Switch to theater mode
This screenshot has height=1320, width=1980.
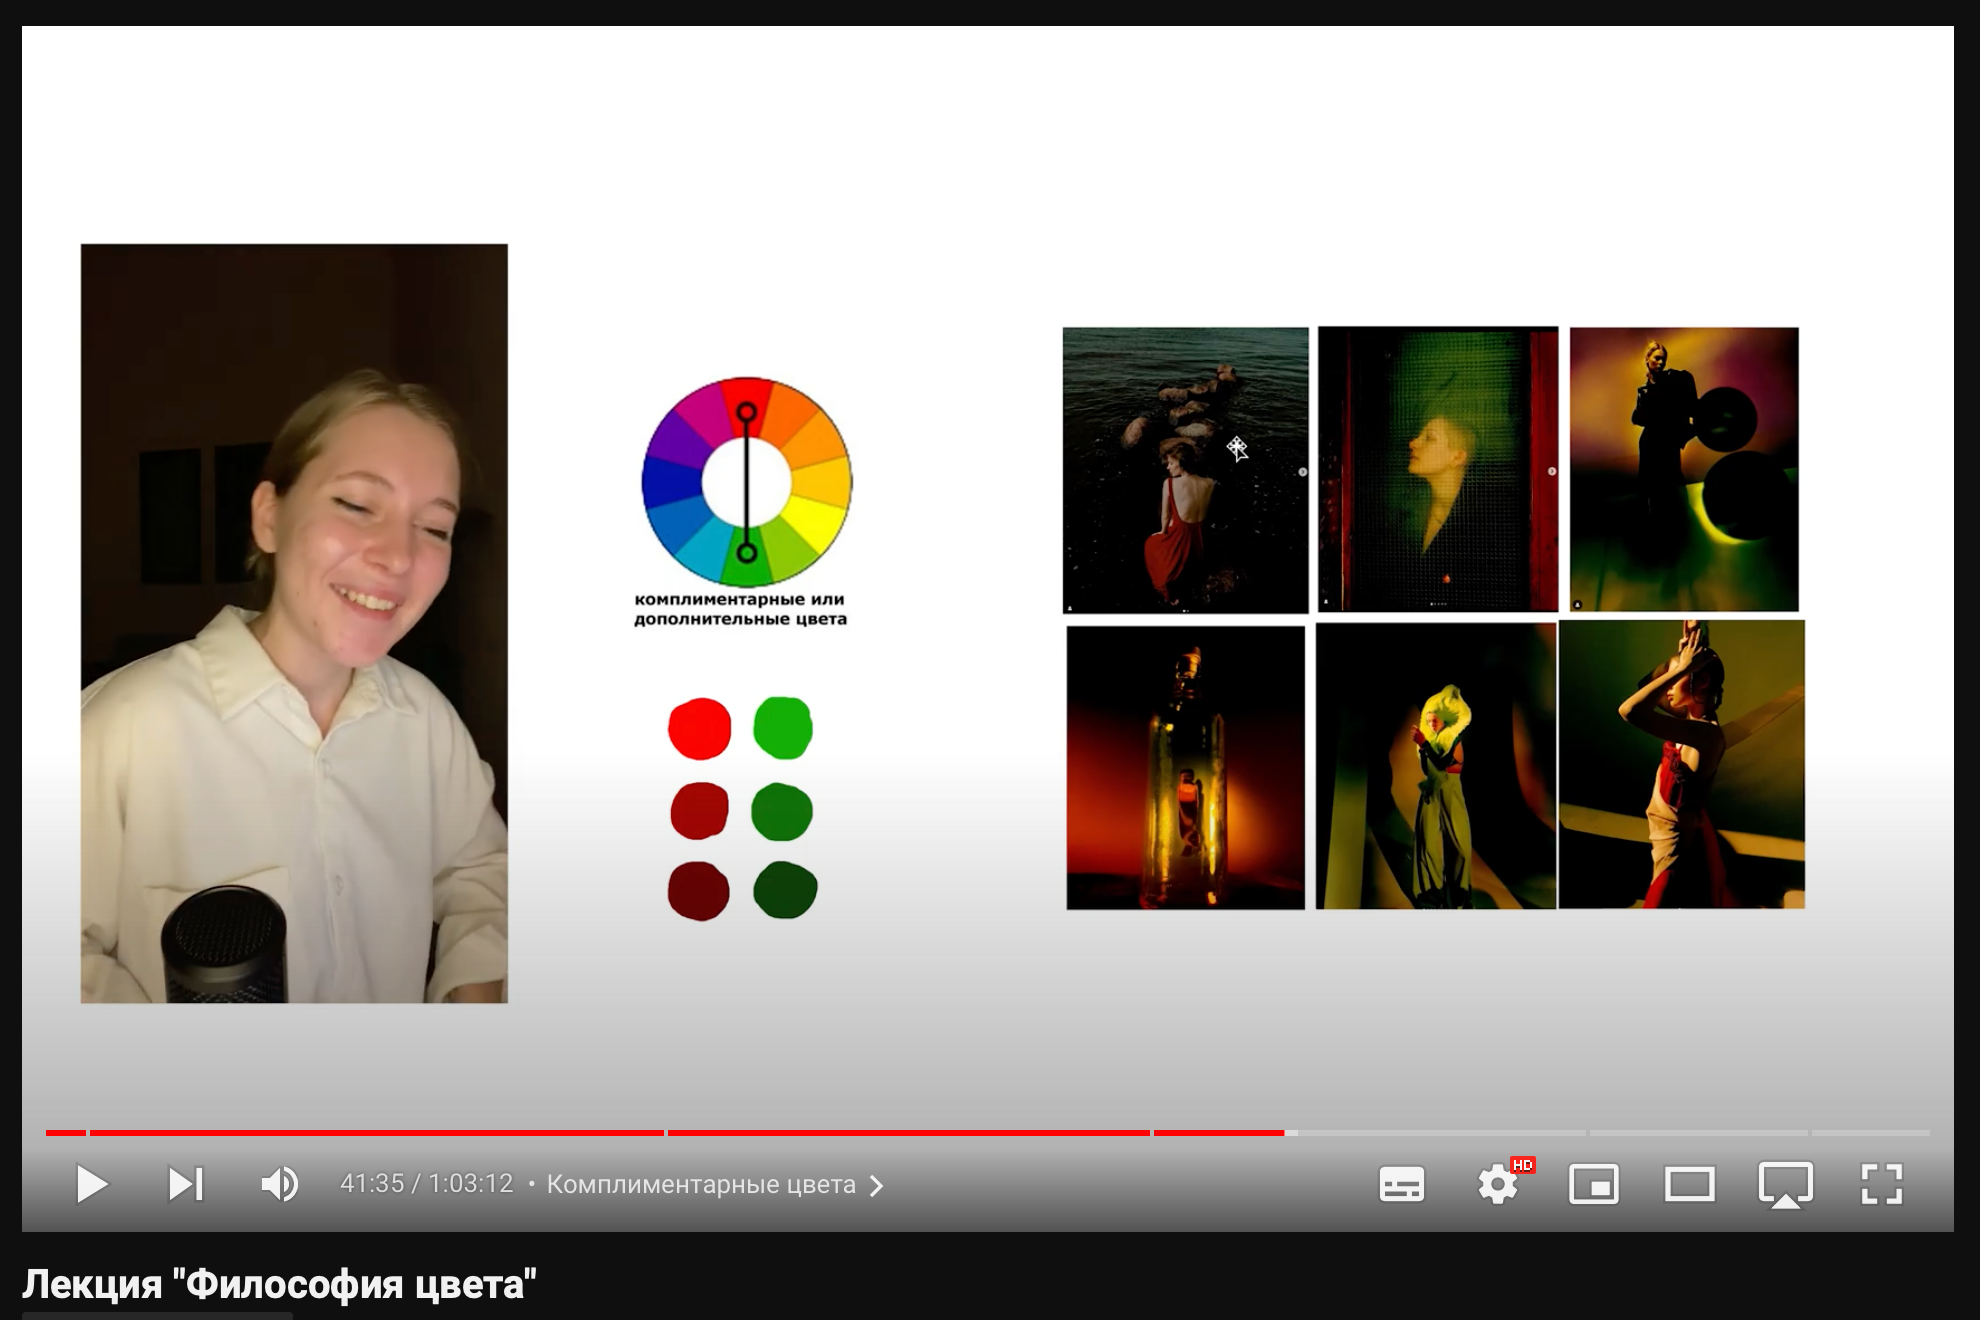click(x=1689, y=1184)
